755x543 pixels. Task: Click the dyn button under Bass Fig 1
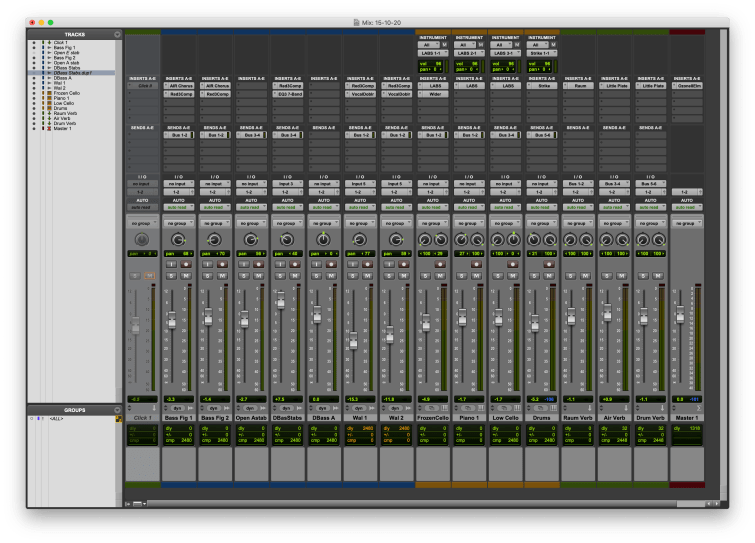tap(180, 409)
